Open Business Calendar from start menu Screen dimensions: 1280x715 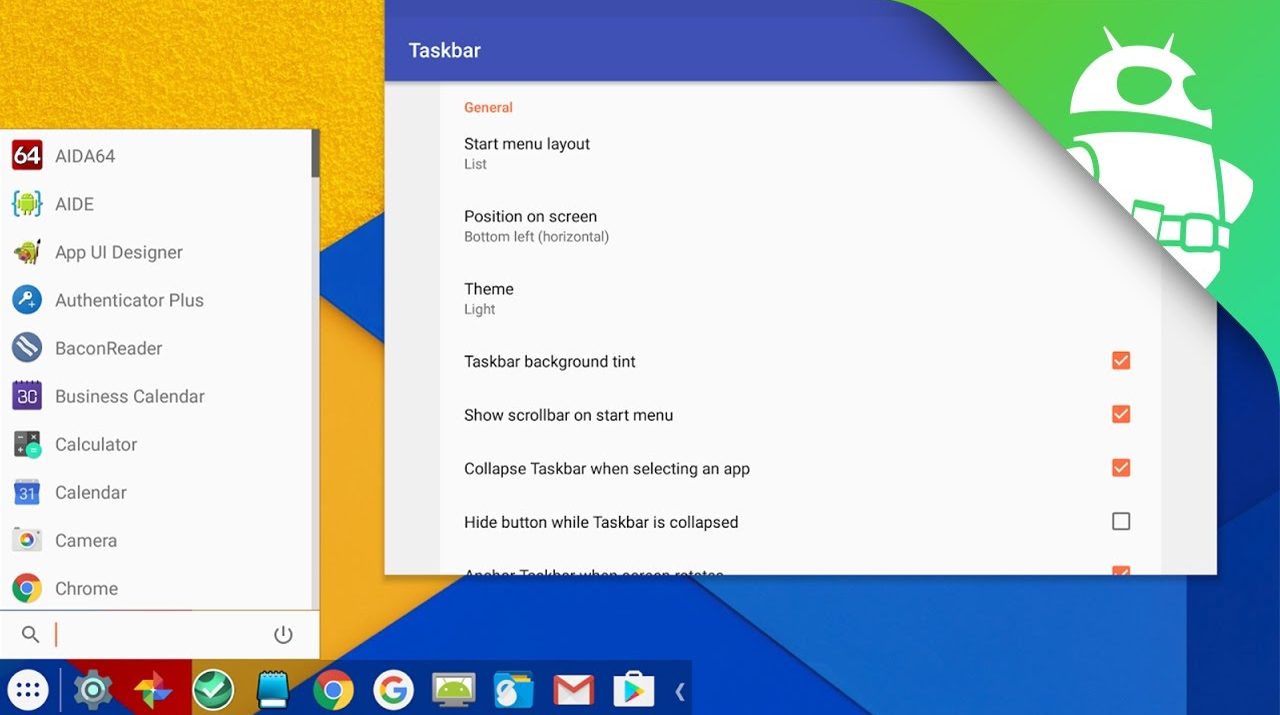129,396
